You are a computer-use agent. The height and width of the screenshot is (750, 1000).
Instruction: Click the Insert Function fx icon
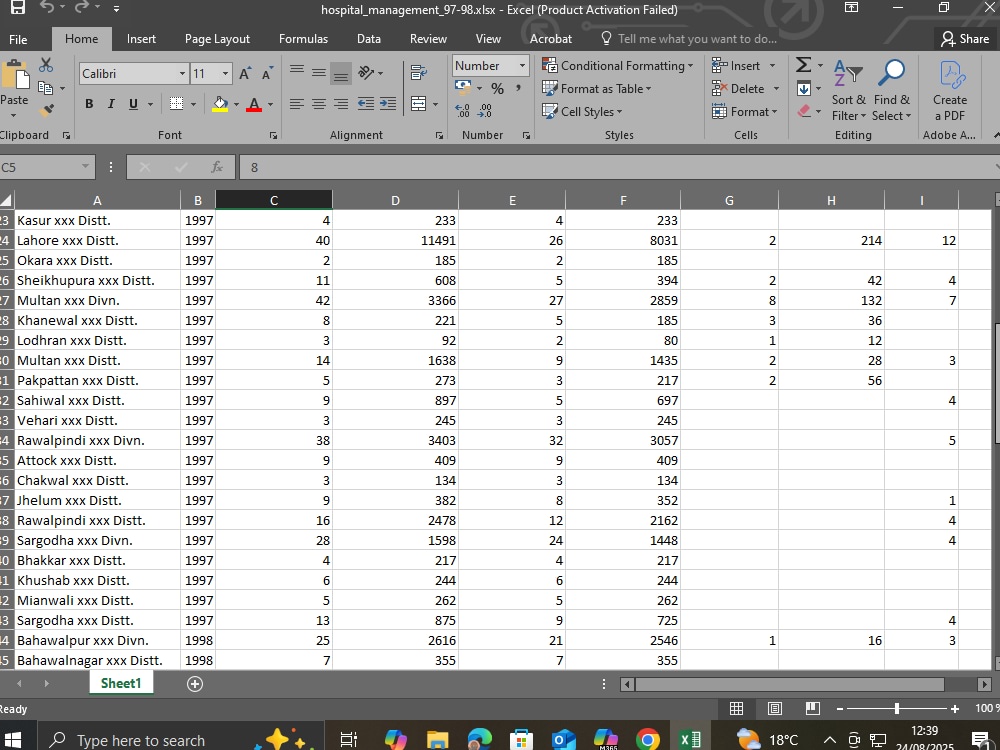click(x=217, y=167)
